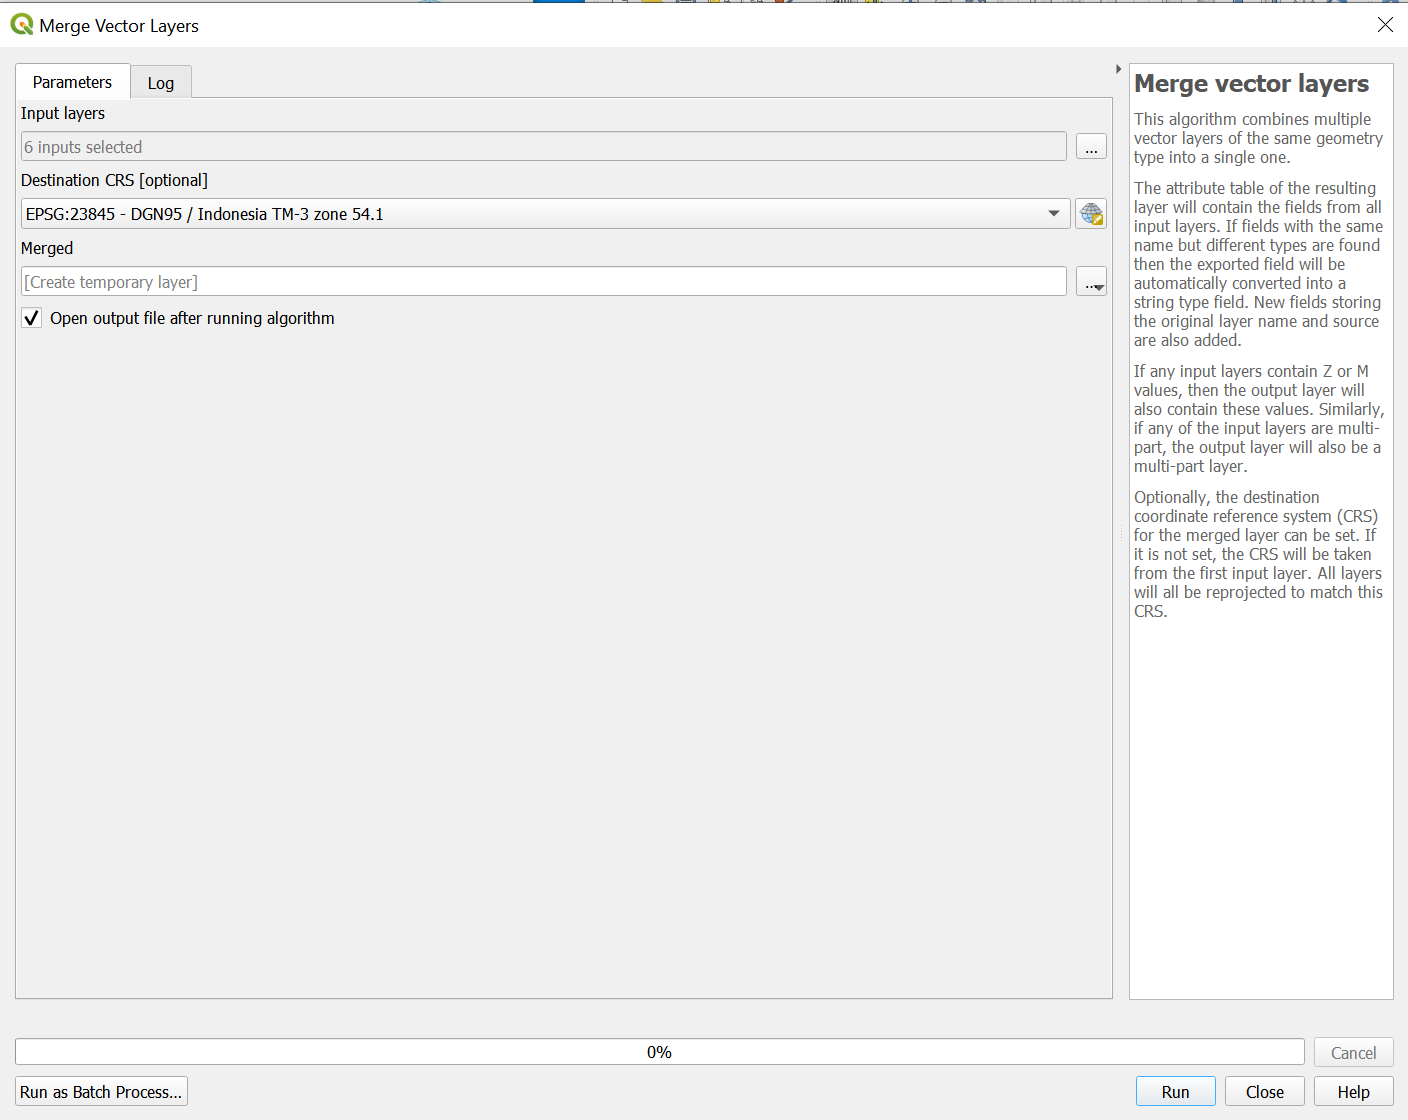Screen dimensions: 1408x1120
Task: Switch to the Parameters tab
Action: [72, 82]
